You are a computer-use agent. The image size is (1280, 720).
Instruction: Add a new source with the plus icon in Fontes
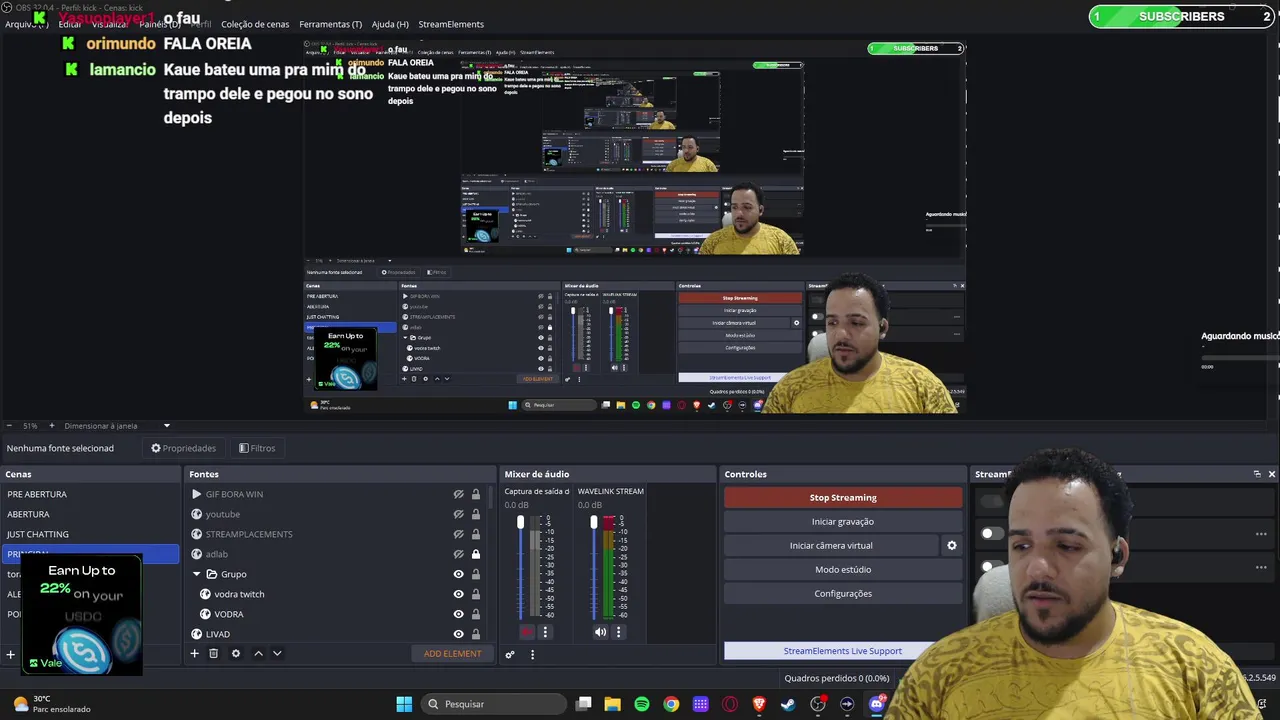[195, 654]
